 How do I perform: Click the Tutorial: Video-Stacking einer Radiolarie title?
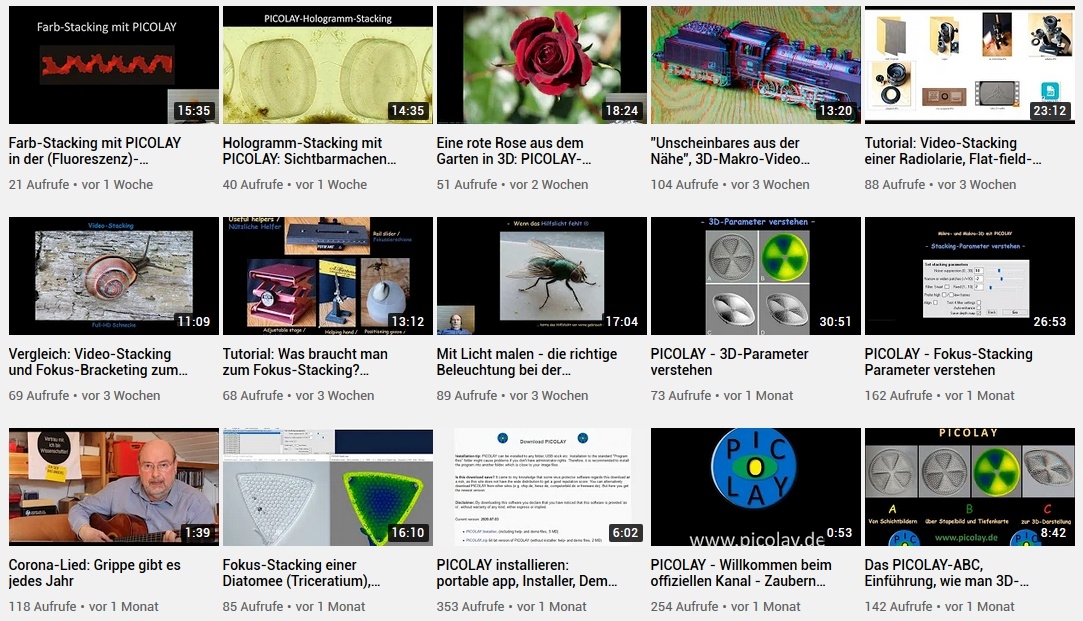[954, 151]
